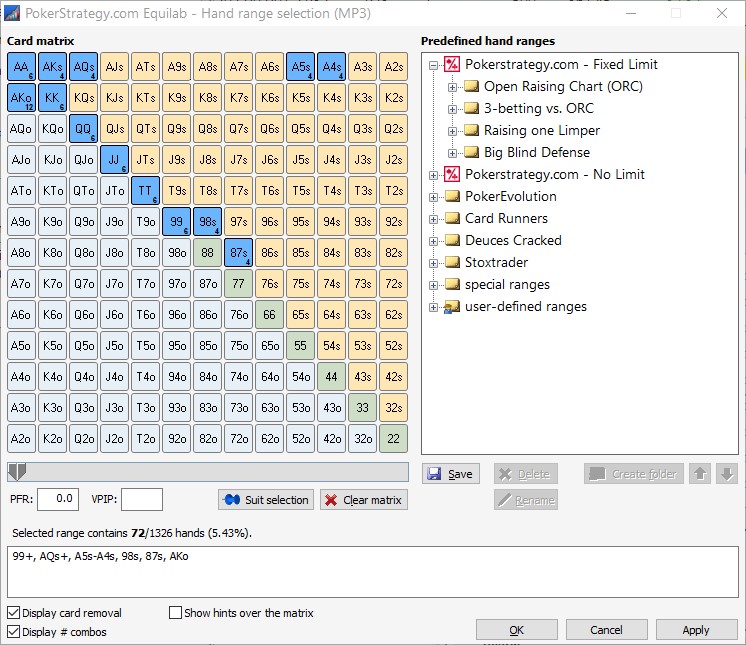
Task: Click the PokerEvolution folder icon
Action: [452, 196]
